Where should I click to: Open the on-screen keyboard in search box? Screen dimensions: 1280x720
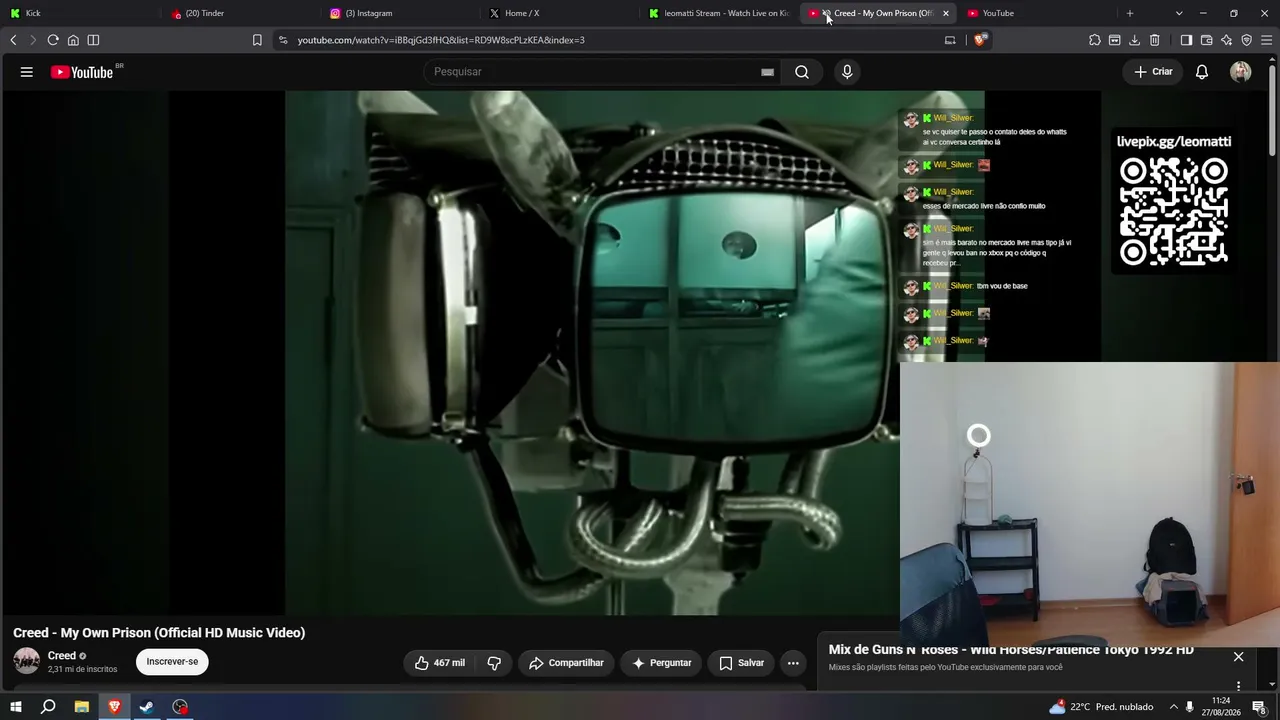[767, 72]
